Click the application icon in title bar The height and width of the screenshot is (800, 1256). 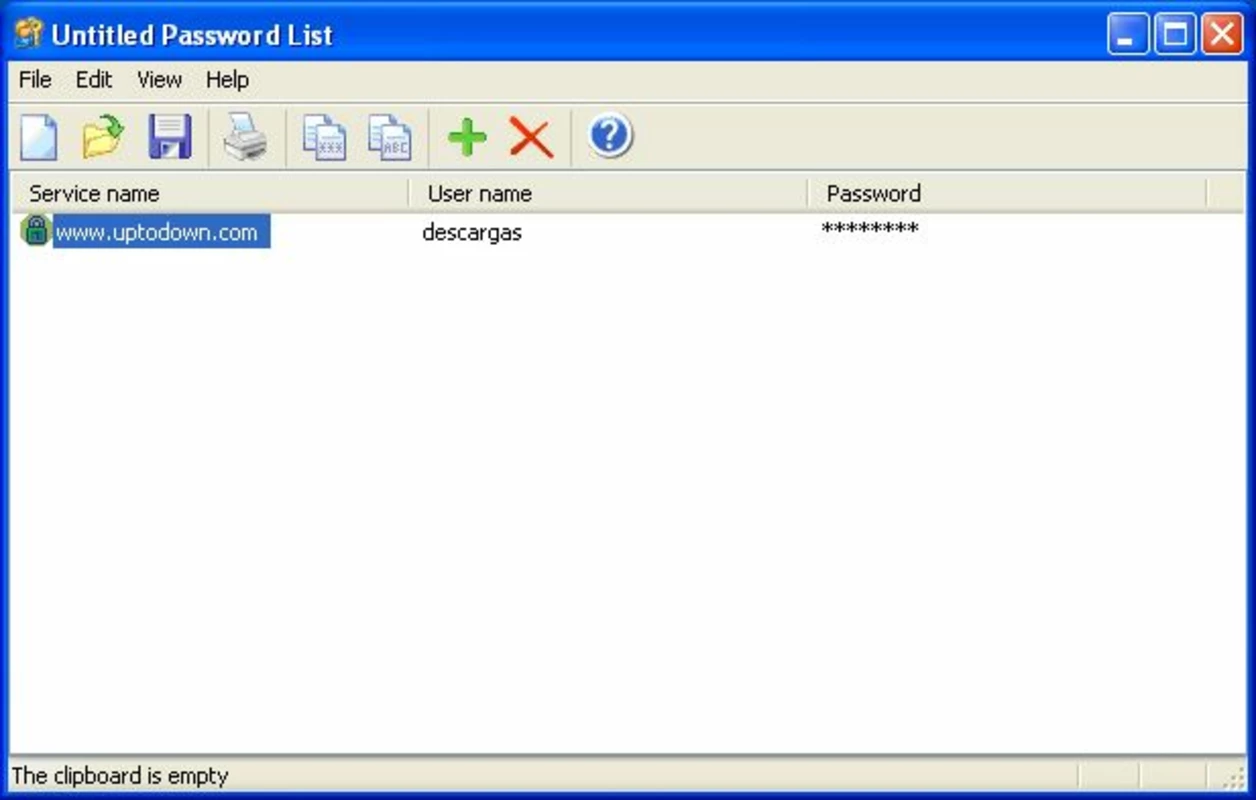coord(28,34)
